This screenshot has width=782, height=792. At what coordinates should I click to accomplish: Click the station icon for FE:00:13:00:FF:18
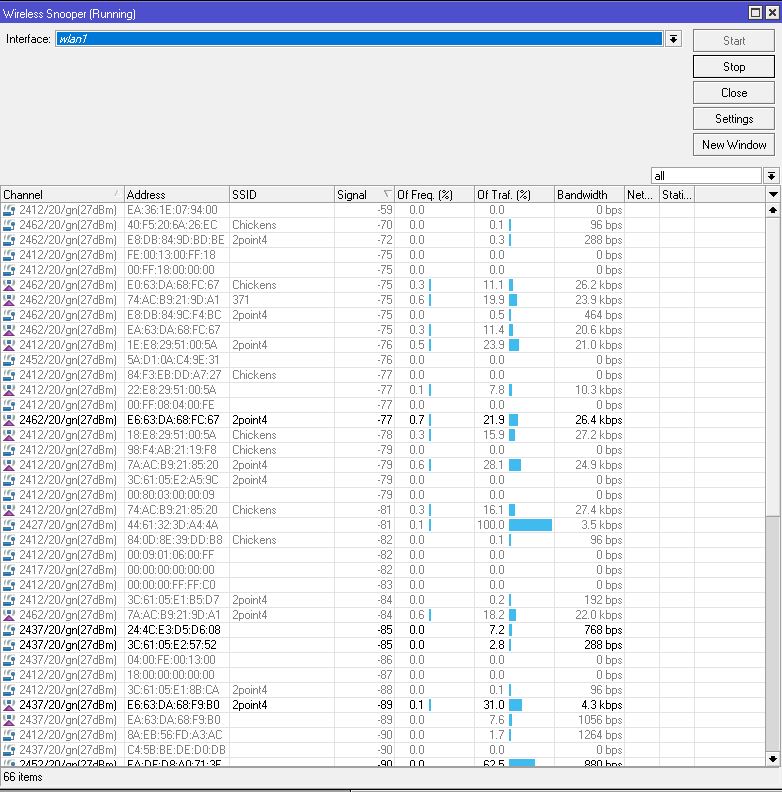click(x=9, y=255)
